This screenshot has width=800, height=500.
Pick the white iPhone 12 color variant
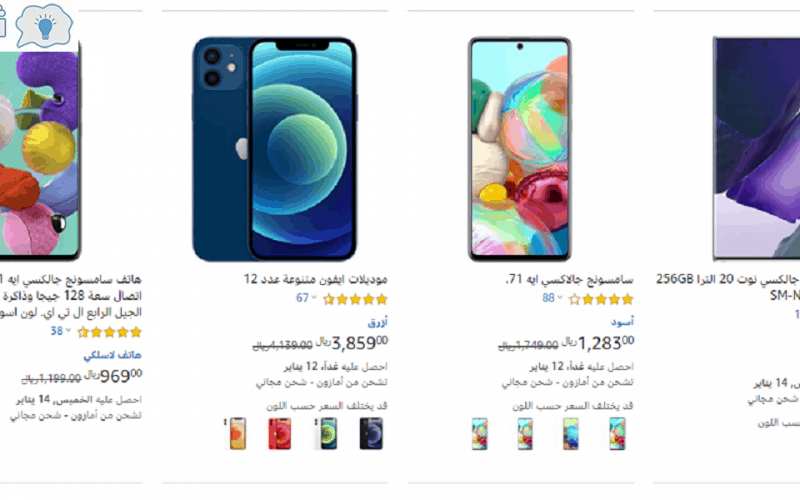click(235, 434)
